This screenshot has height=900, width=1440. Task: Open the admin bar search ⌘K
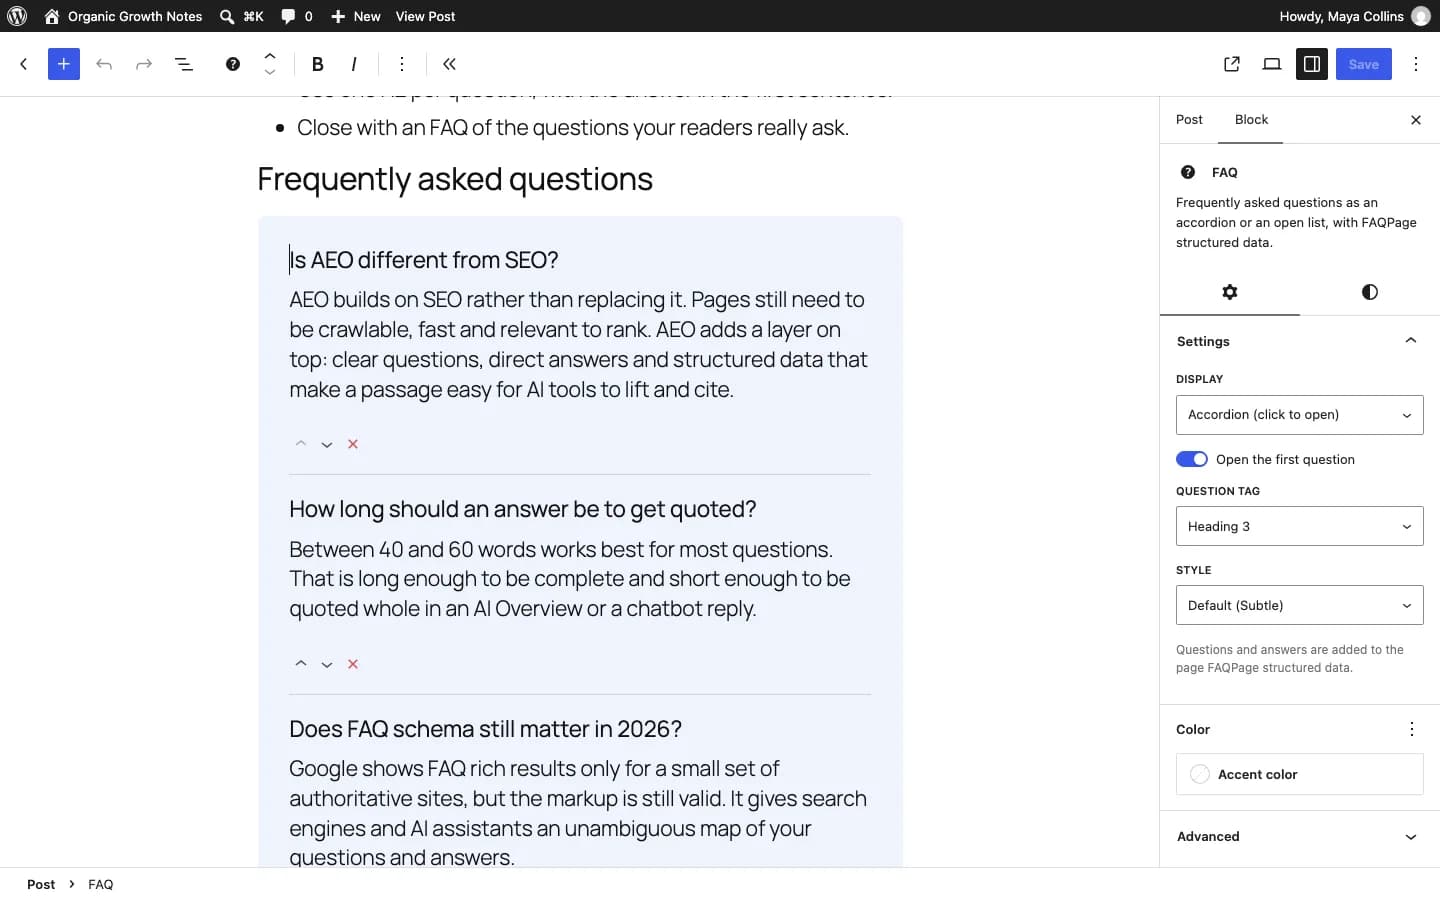[x=241, y=16]
